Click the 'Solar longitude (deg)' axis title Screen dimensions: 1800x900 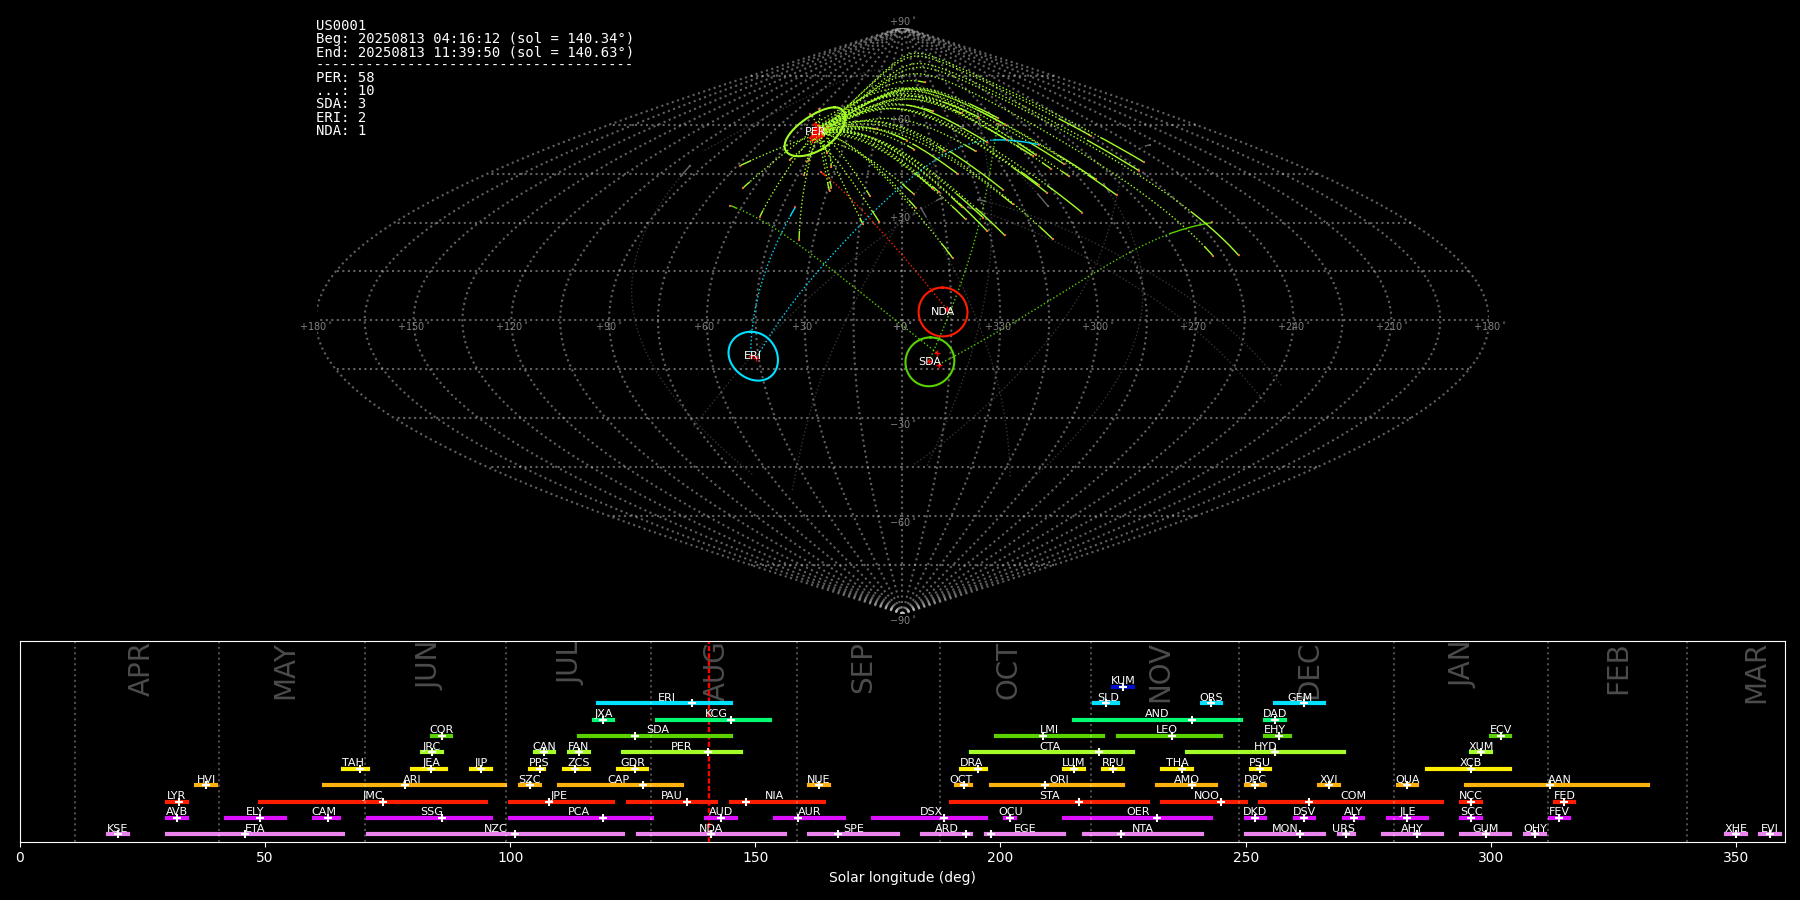902,877
